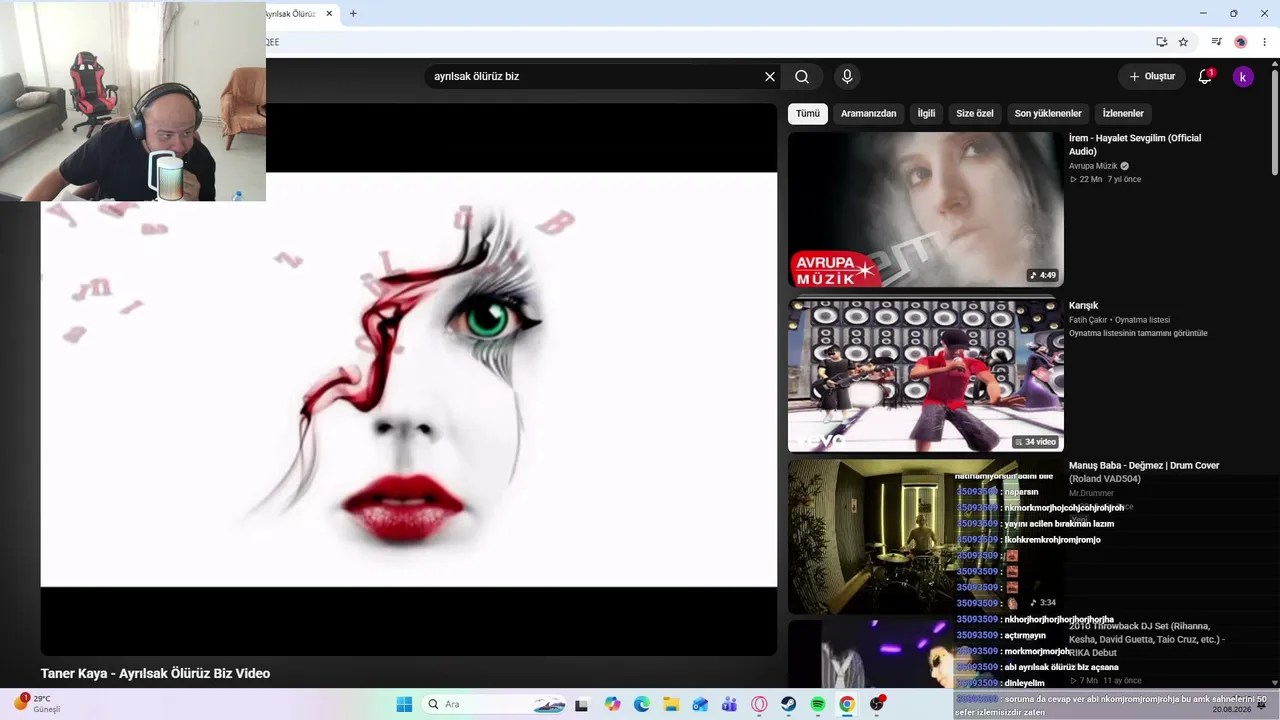Select the Tümü filter chip
This screenshot has height=720, width=1280.
click(x=808, y=114)
